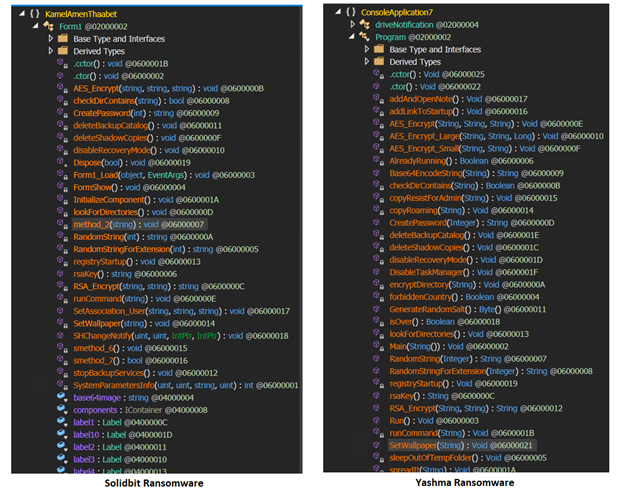Viewport: 624px width, 496px height.
Task: Select SetWallpaper(String) in Yashma's Program list
Action: (x=430, y=445)
